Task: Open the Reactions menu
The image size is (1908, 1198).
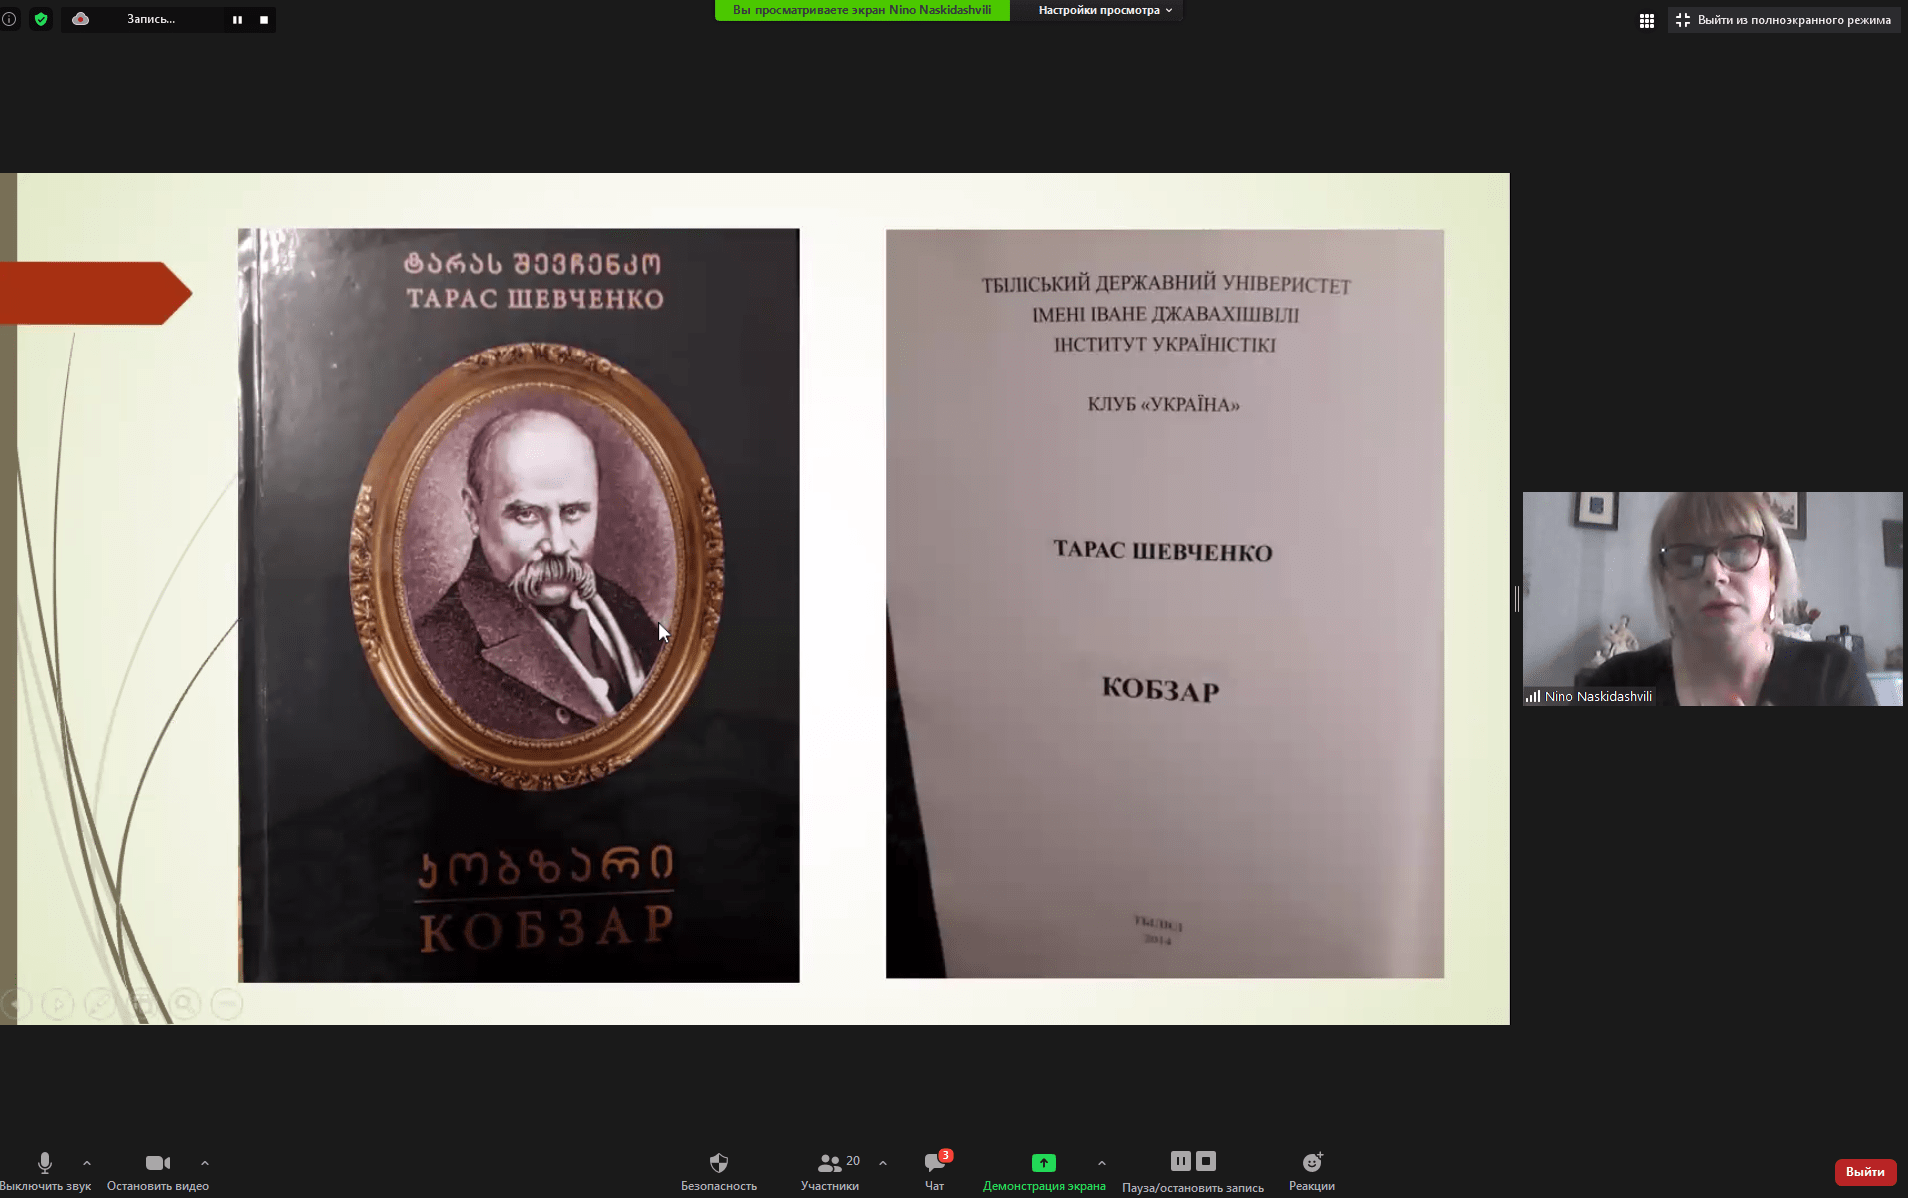Action: [1311, 1170]
